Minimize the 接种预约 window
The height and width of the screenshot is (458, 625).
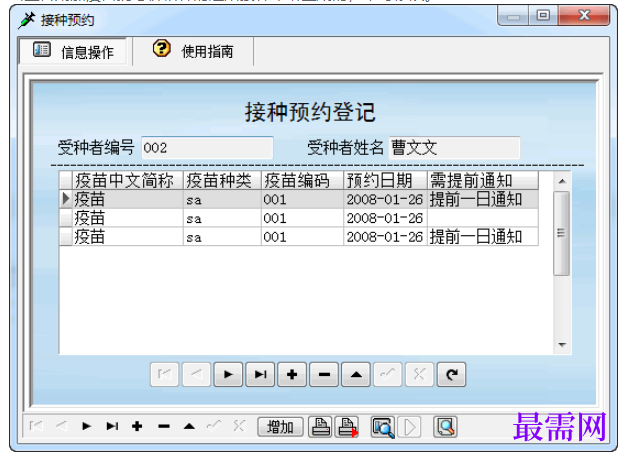[x=513, y=16]
